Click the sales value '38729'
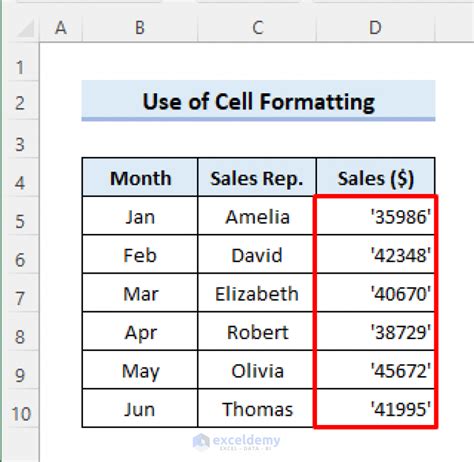Screen dimensions: 474x462 point(376,331)
